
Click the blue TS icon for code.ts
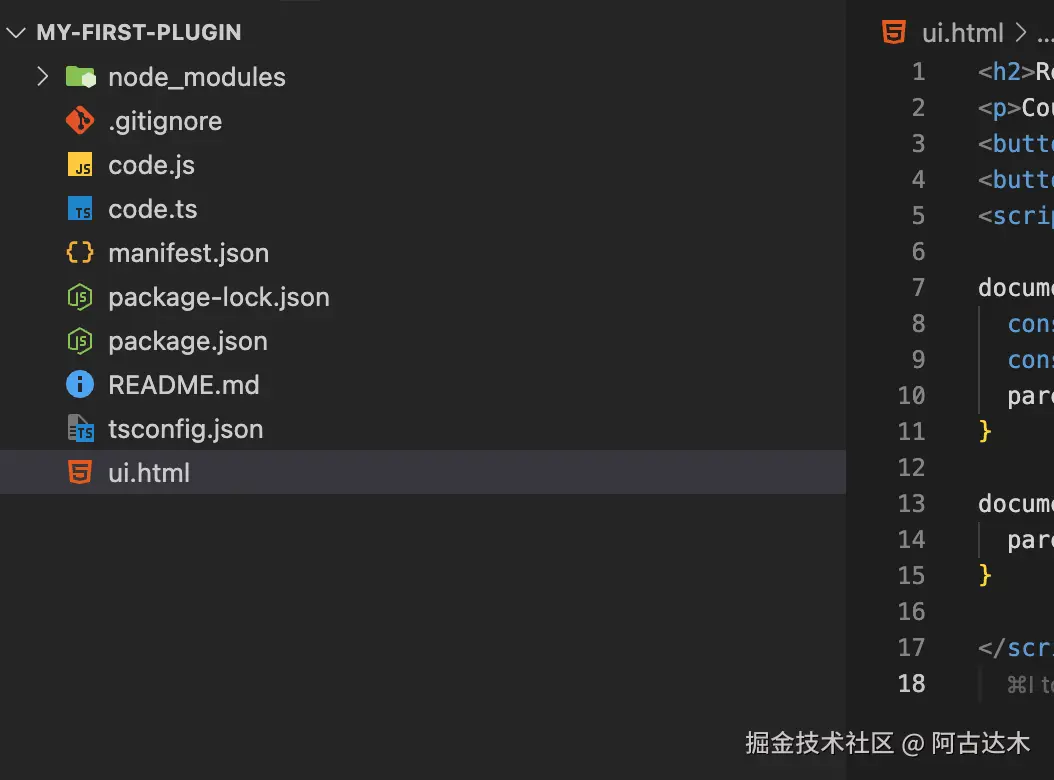[x=80, y=208]
